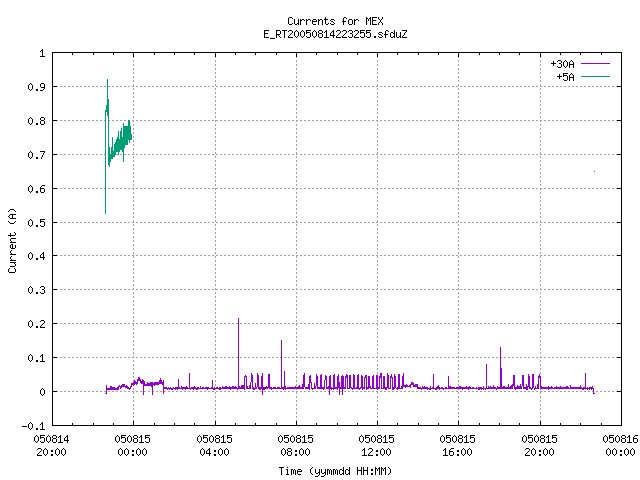This screenshot has width=640, height=480.
Task: Click the y-axis tick label -0.1
Action: 33,426
